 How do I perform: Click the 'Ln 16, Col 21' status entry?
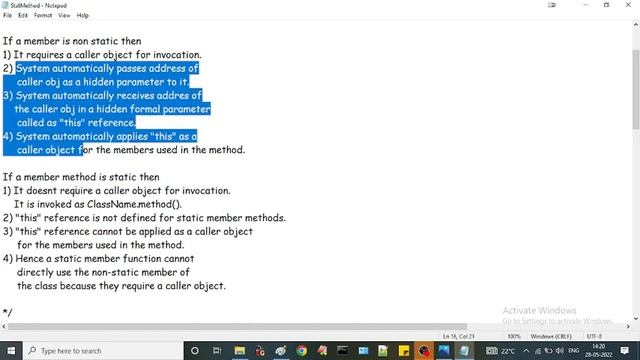click(459, 336)
